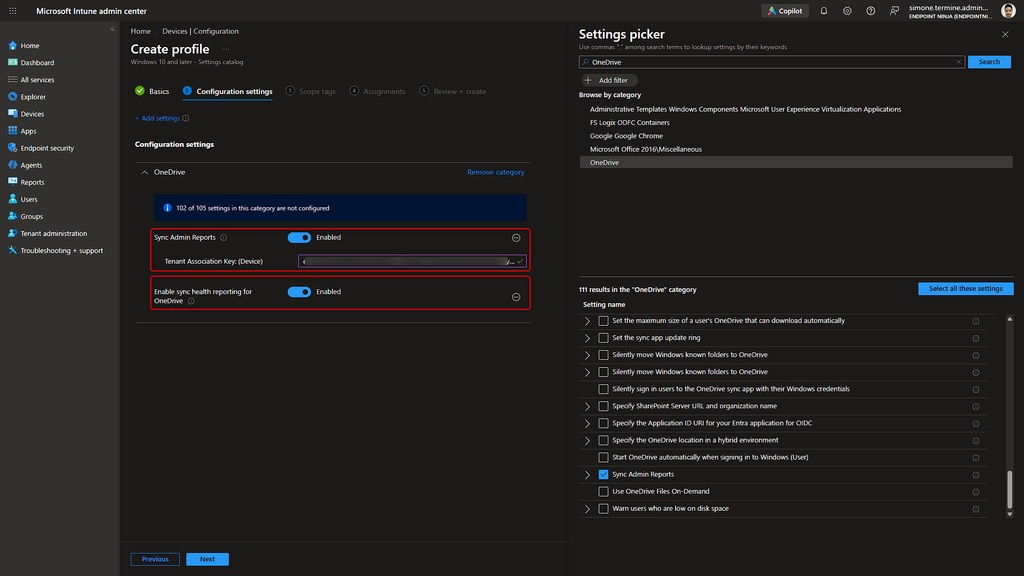The image size is (1024, 576).
Task: Open Users in the sidebar
Action: (29, 199)
